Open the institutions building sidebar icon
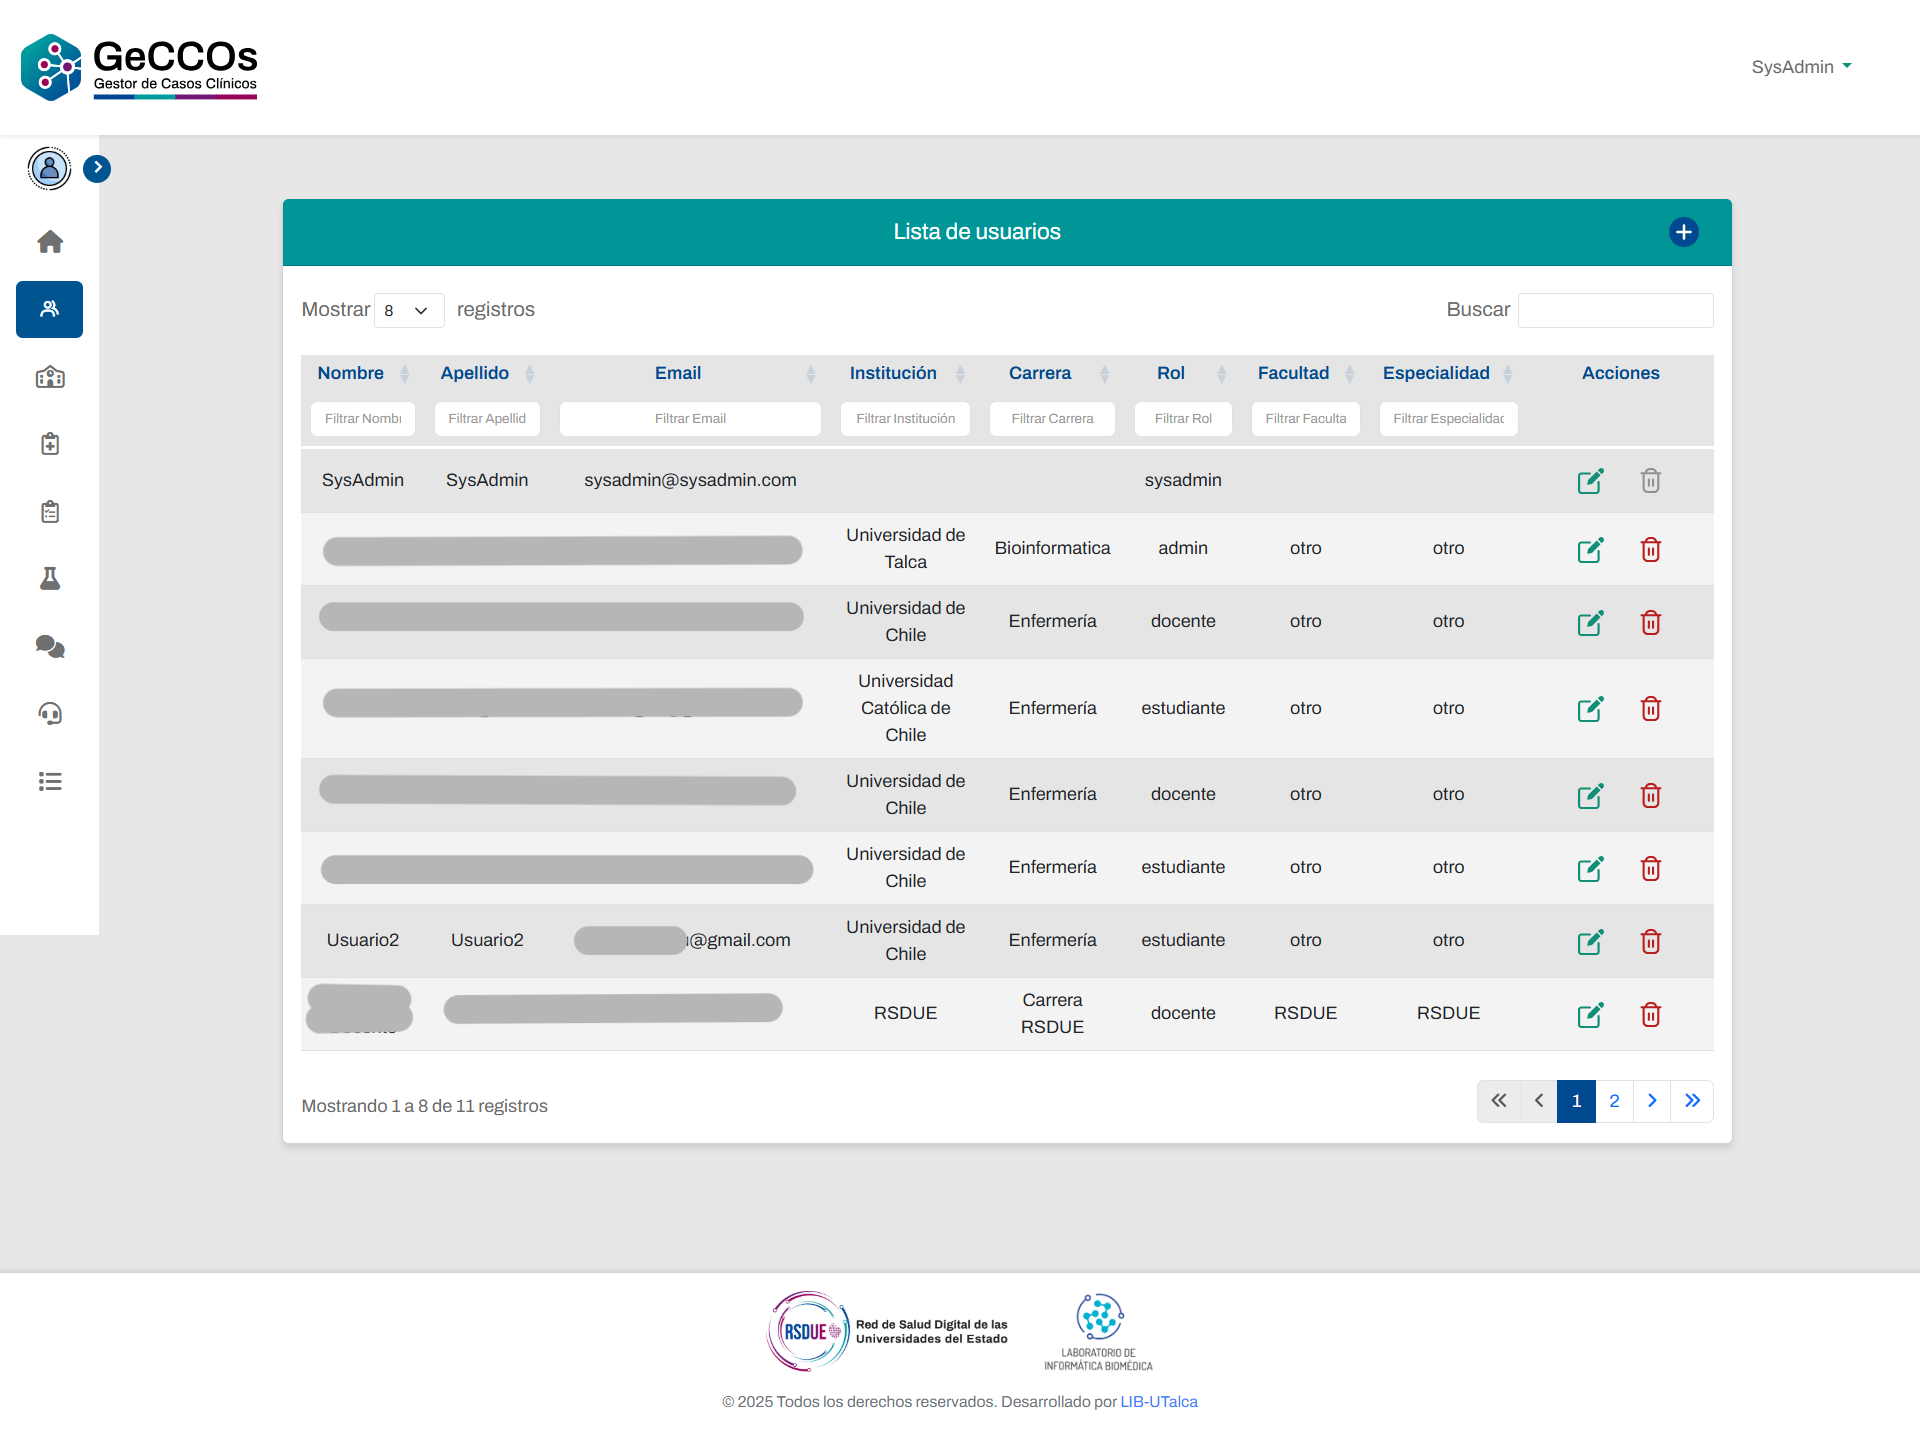This screenshot has height=1449, width=1920. tap(50, 377)
